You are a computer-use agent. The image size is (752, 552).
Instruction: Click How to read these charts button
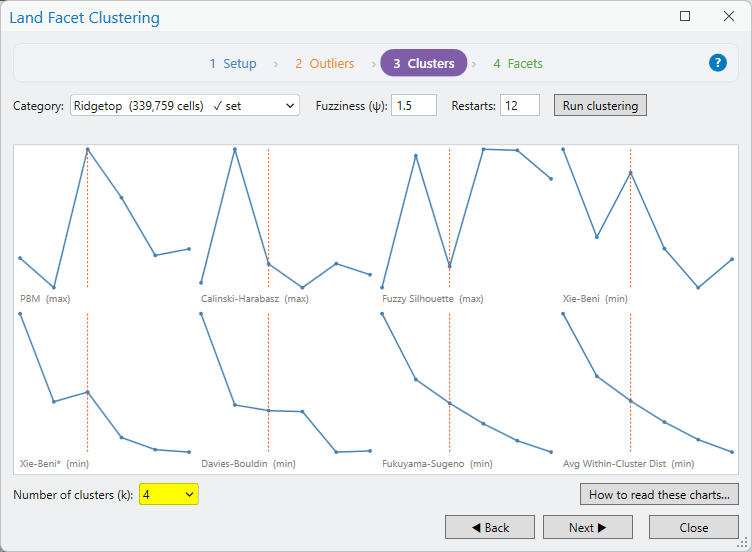(x=659, y=494)
